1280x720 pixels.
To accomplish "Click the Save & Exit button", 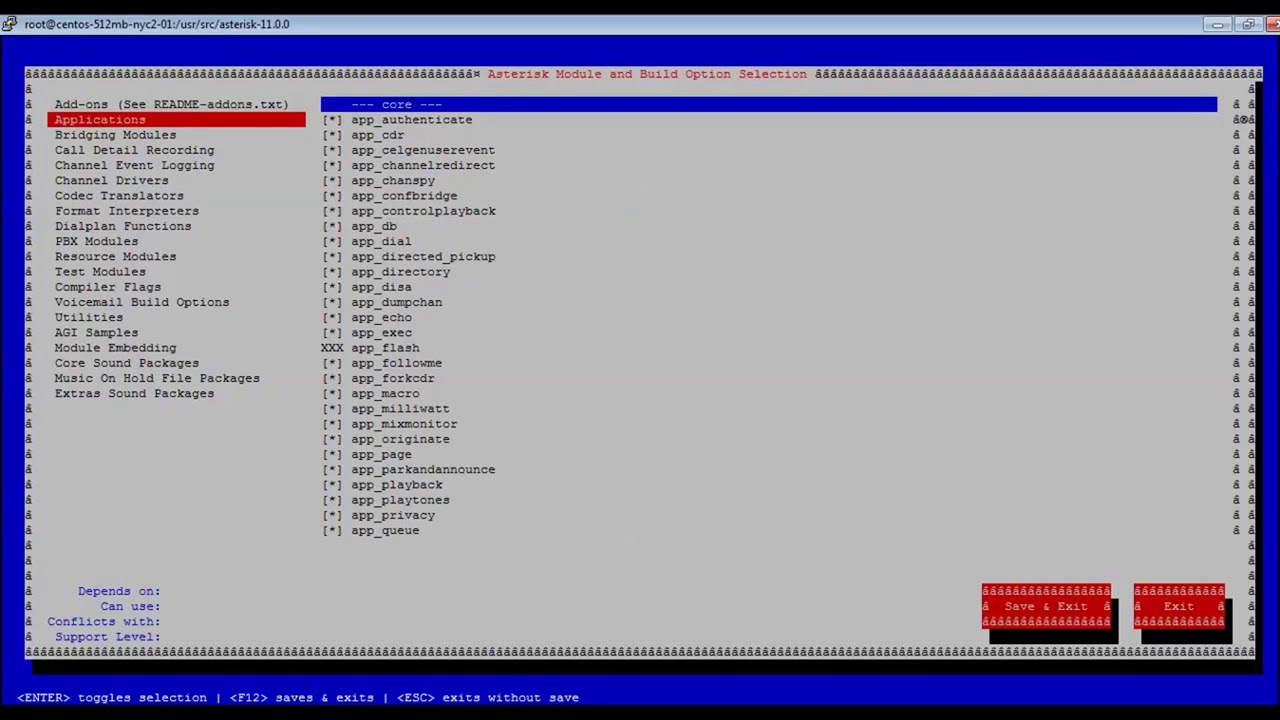I will click(x=1046, y=606).
